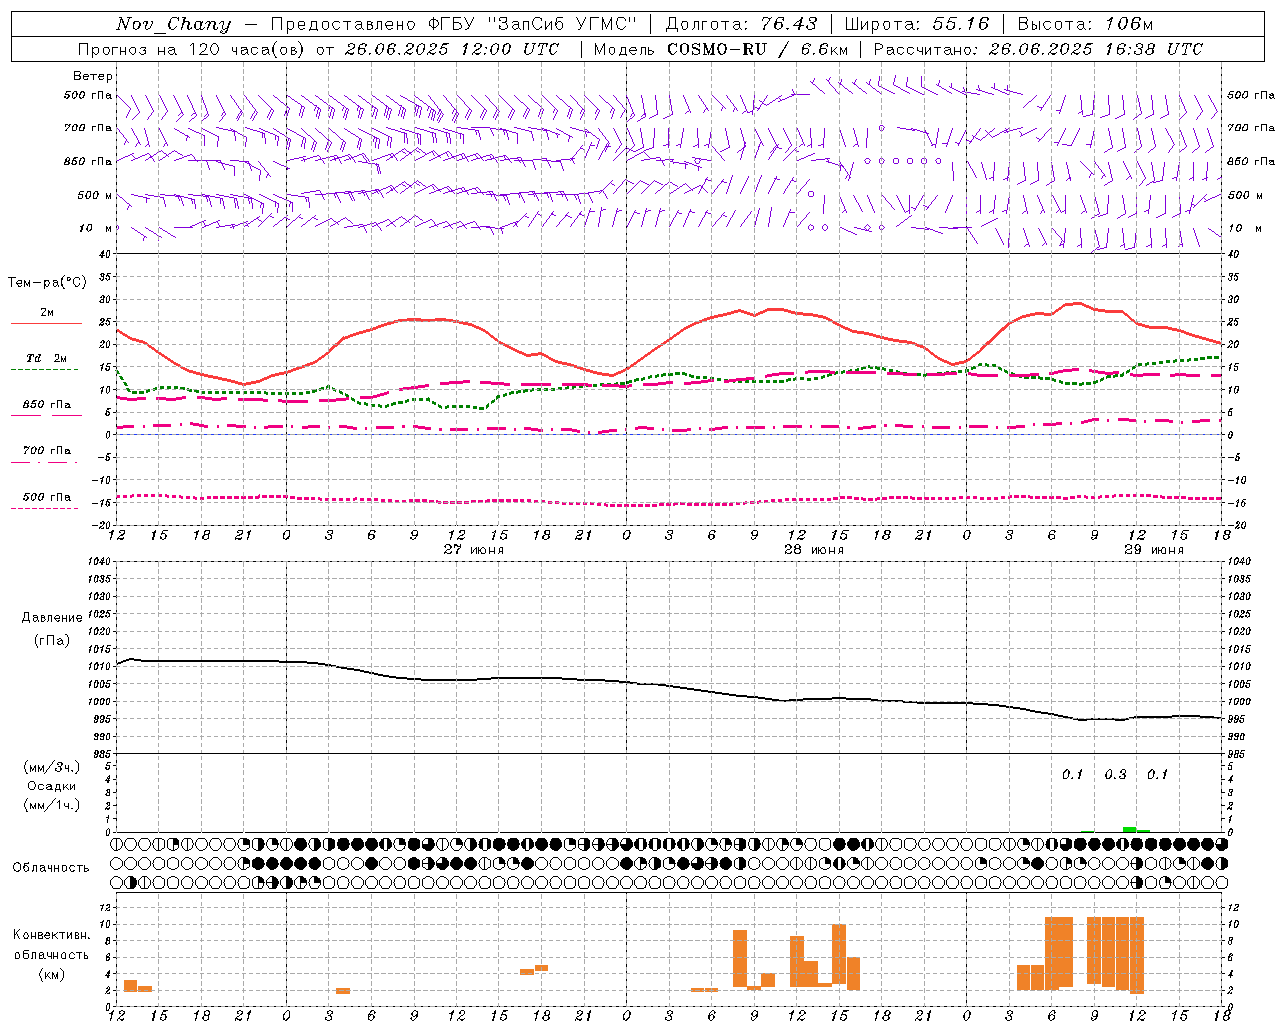
Task: Click the (мм/3ч.) precipitation unit label
Action: click(x=51, y=767)
